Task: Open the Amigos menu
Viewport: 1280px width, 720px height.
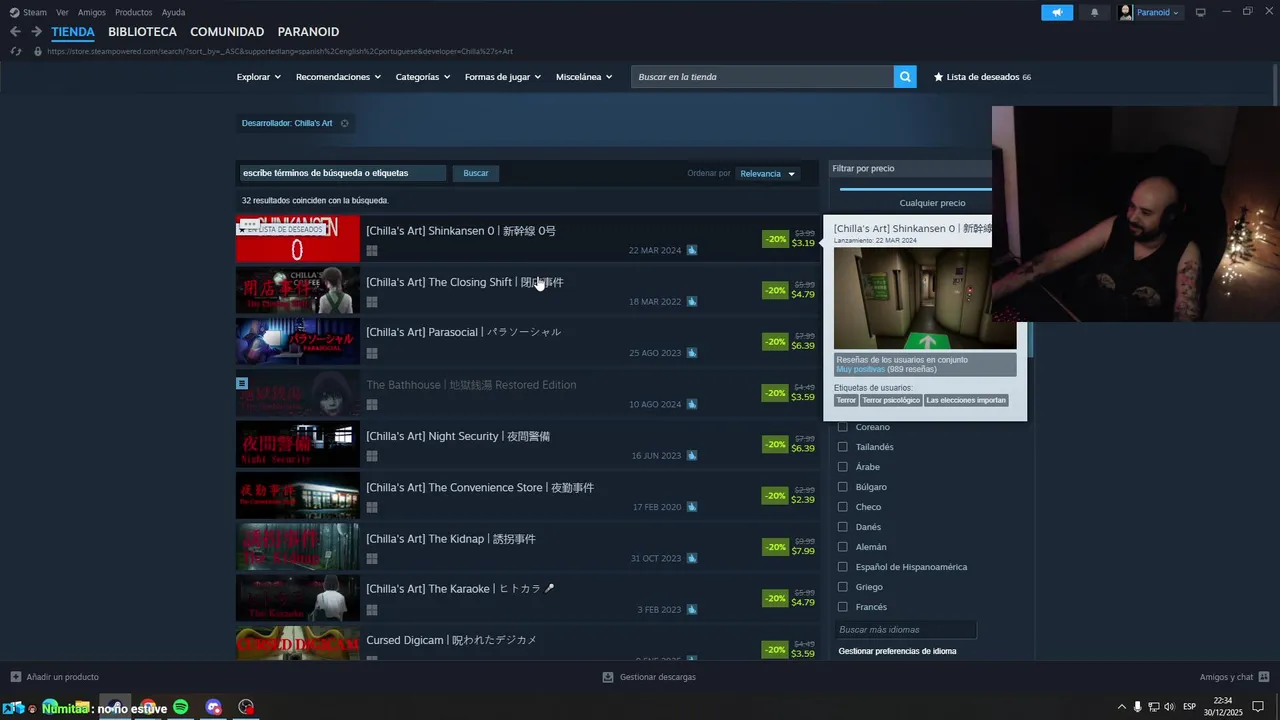Action: click(x=92, y=12)
